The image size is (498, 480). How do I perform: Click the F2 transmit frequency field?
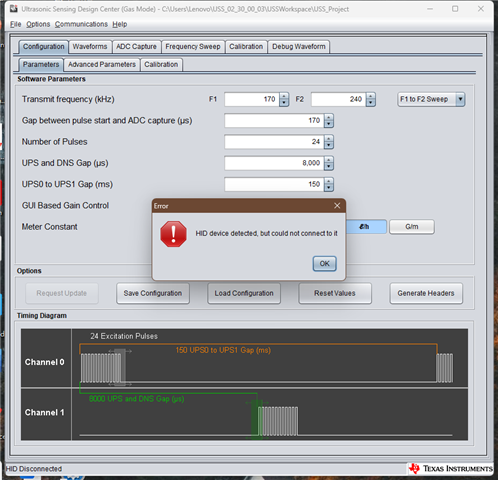tap(338, 99)
